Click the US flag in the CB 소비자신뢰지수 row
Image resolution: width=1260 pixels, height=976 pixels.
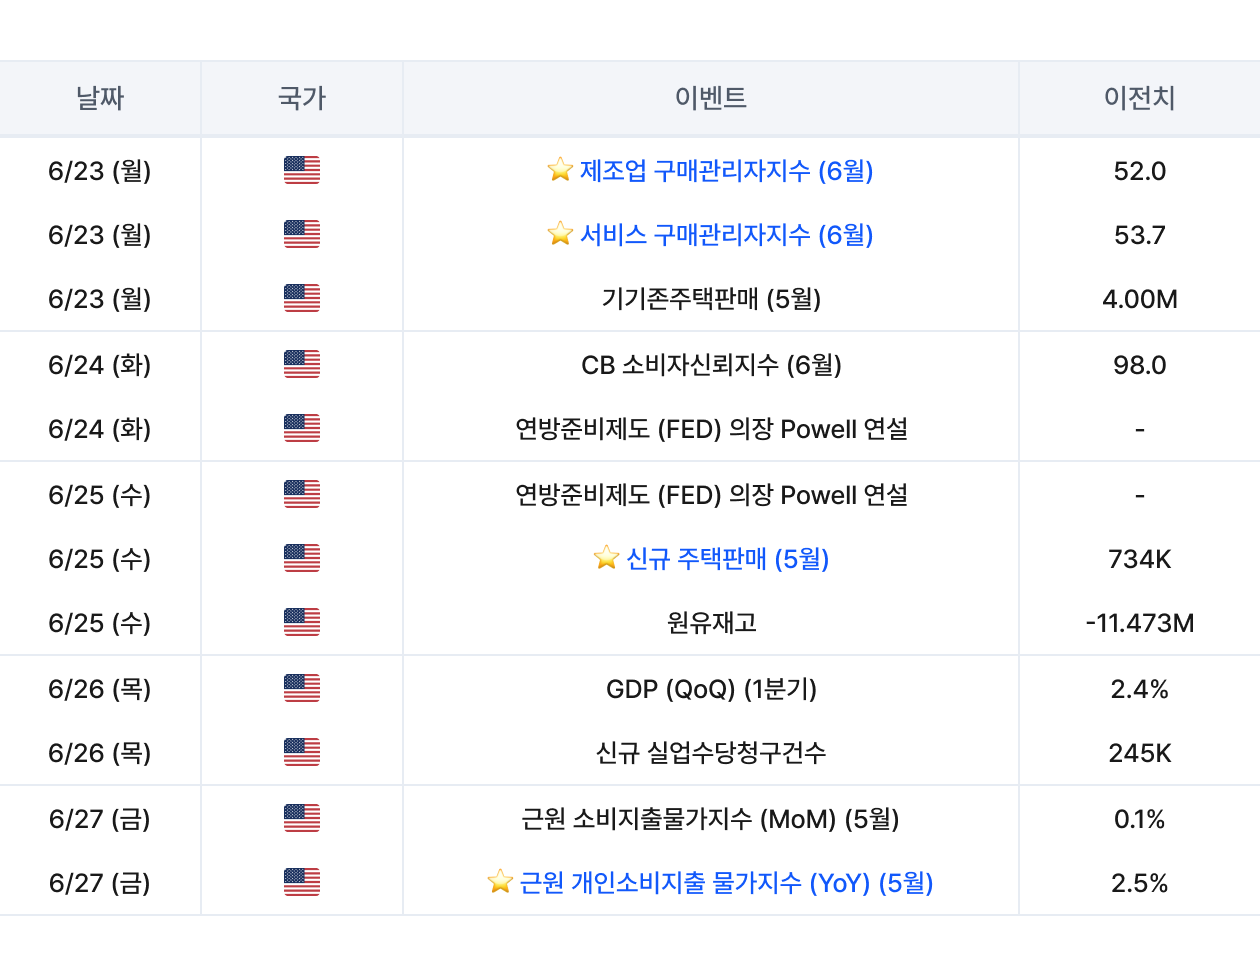click(x=301, y=364)
